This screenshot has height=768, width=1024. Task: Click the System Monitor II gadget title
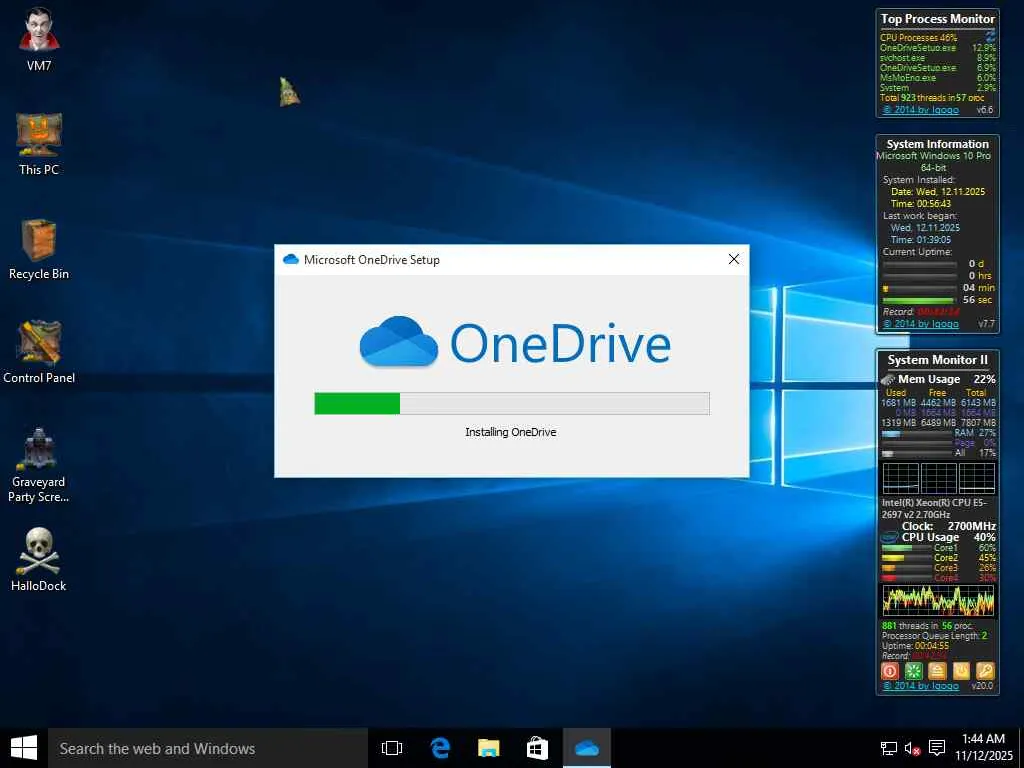pos(938,360)
